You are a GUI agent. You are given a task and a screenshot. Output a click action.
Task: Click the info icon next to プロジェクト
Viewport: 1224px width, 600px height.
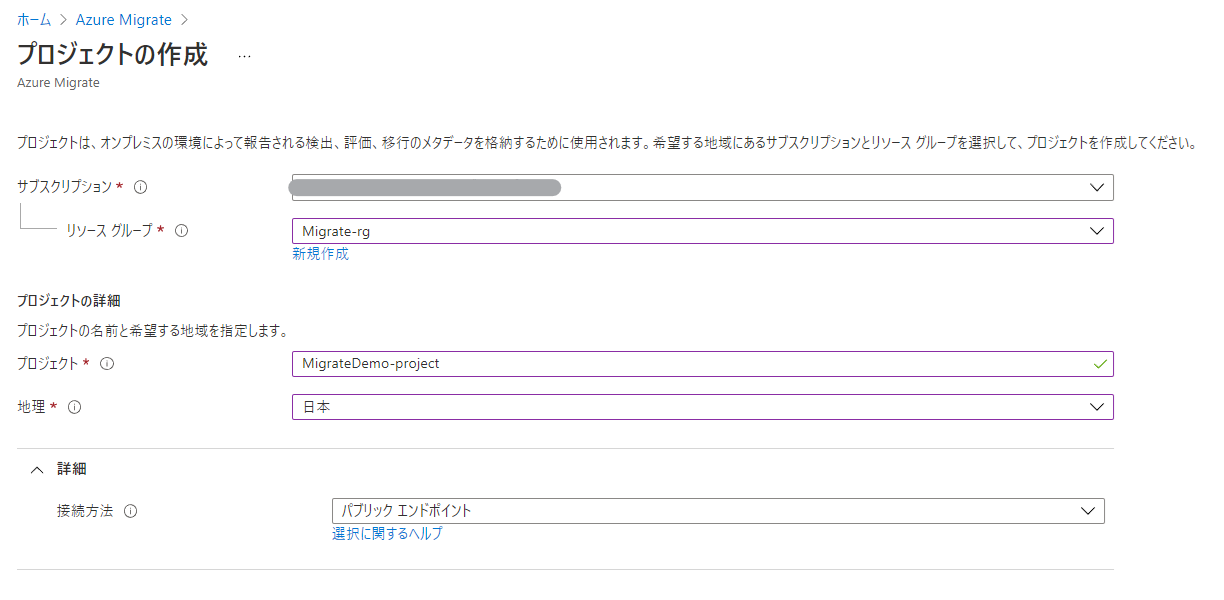click(107, 364)
